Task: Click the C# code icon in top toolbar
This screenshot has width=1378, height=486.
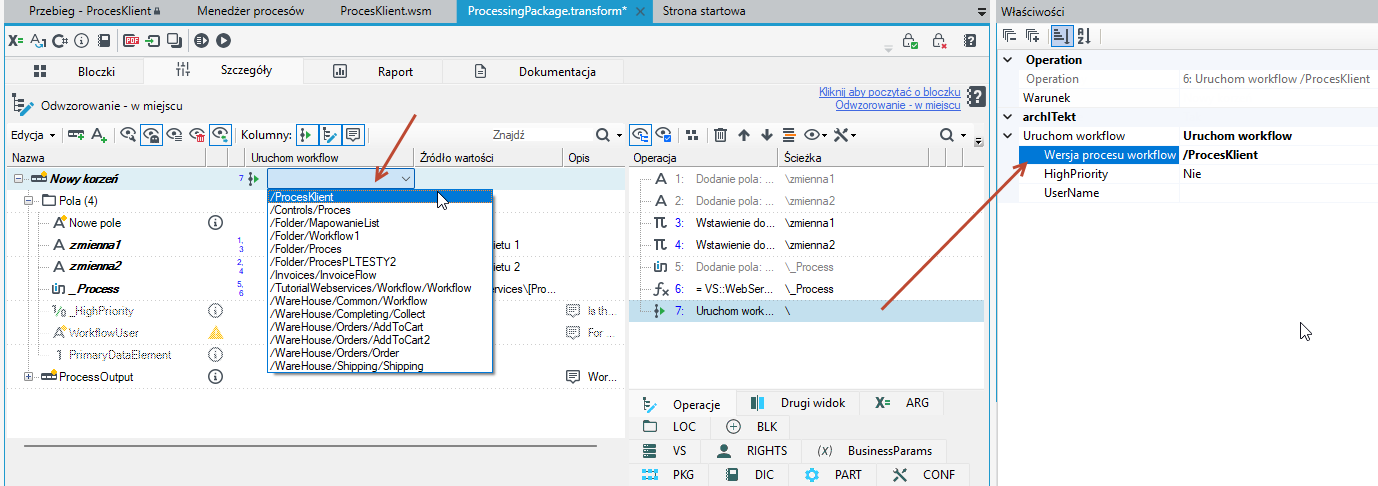Action: click(59, 41)
